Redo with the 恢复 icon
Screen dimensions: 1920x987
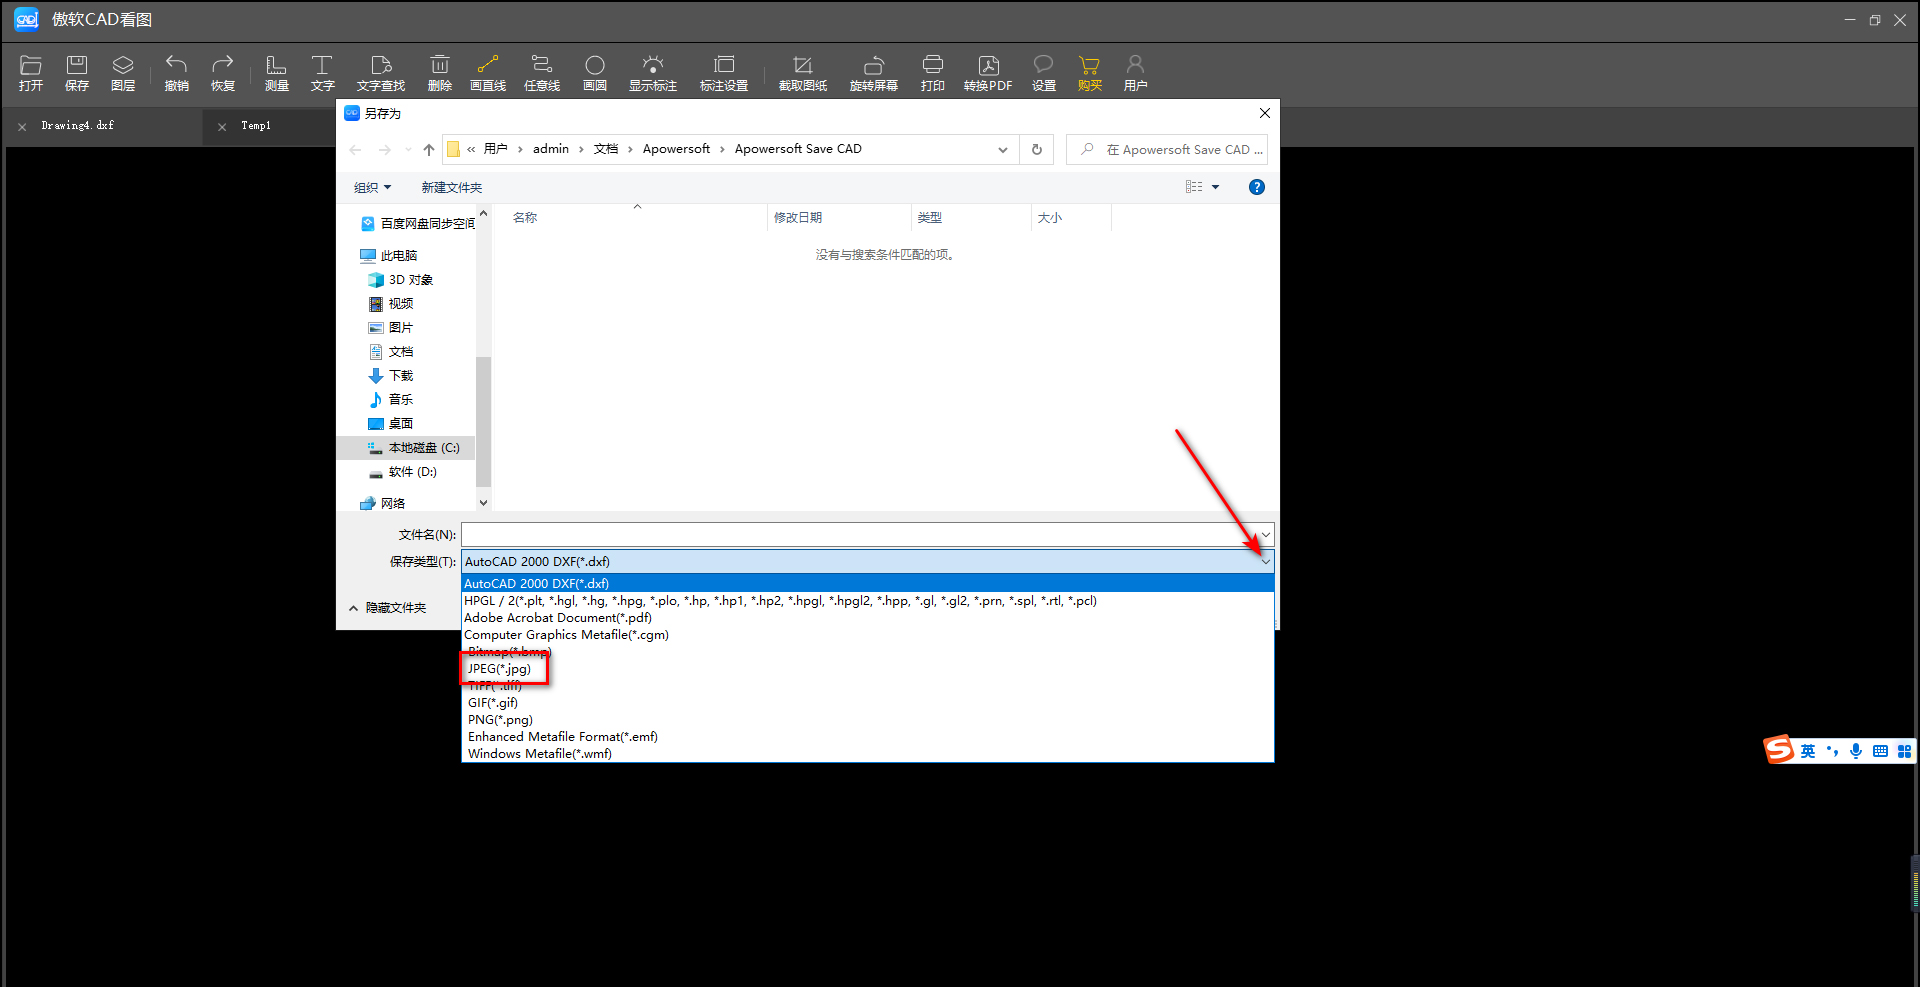[x=223, y=73]
